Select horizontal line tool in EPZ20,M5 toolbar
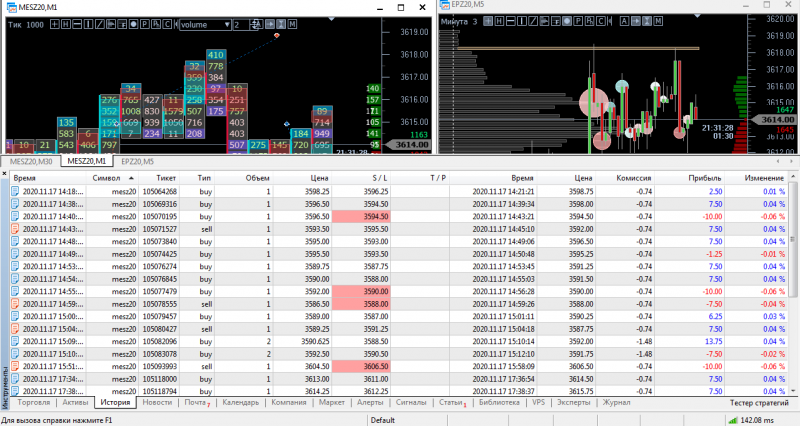This screenshot has width=800, height=426. click(511, 21)
